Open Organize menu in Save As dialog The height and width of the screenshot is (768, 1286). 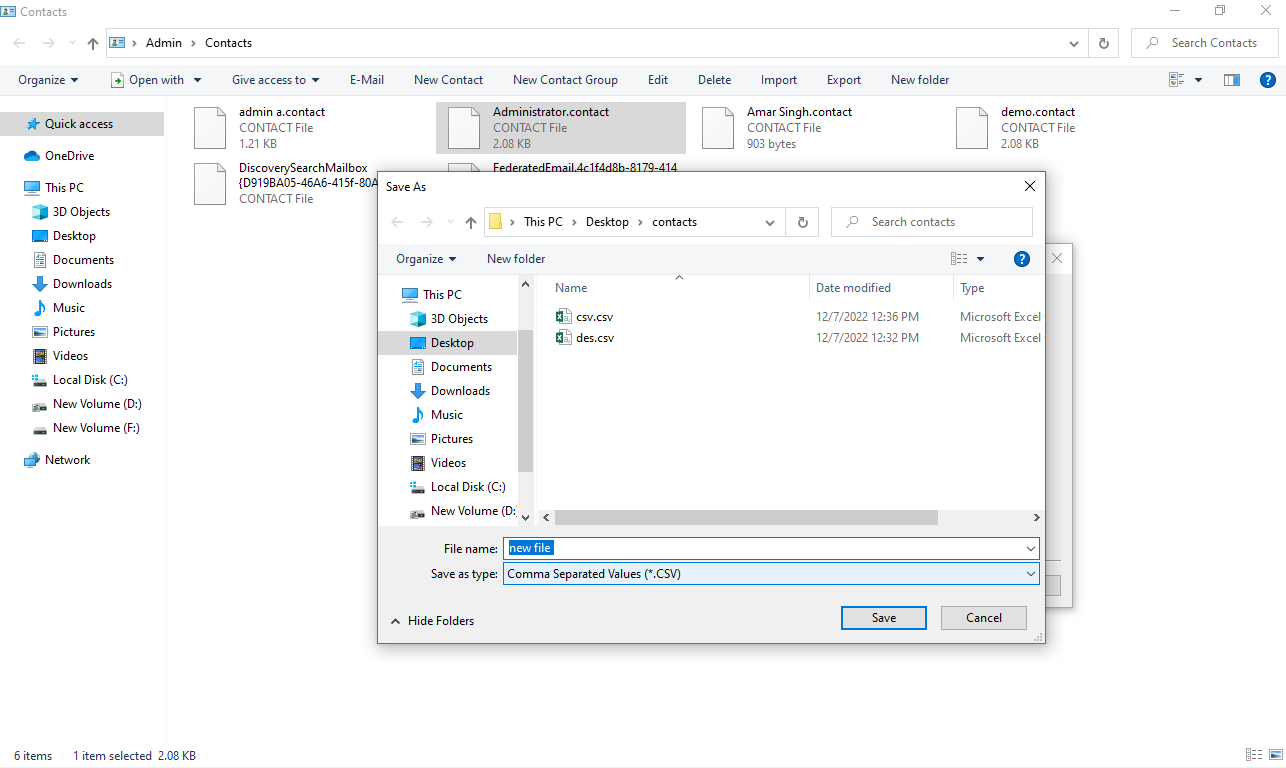click(x=426, y=259)
